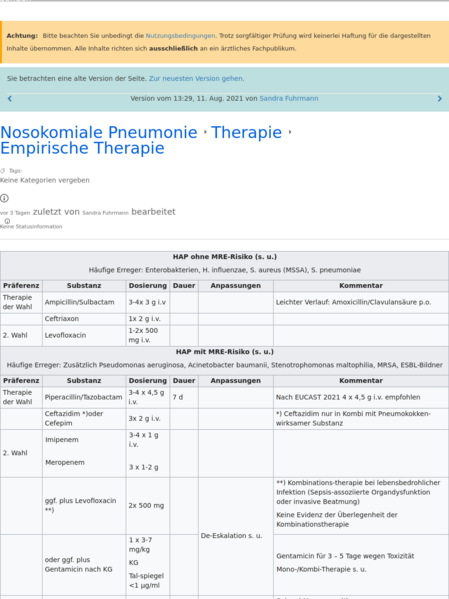Click '3 x 1-2 g' dosage text
This screenshot has width=449, height=599.
click(143, 467)
